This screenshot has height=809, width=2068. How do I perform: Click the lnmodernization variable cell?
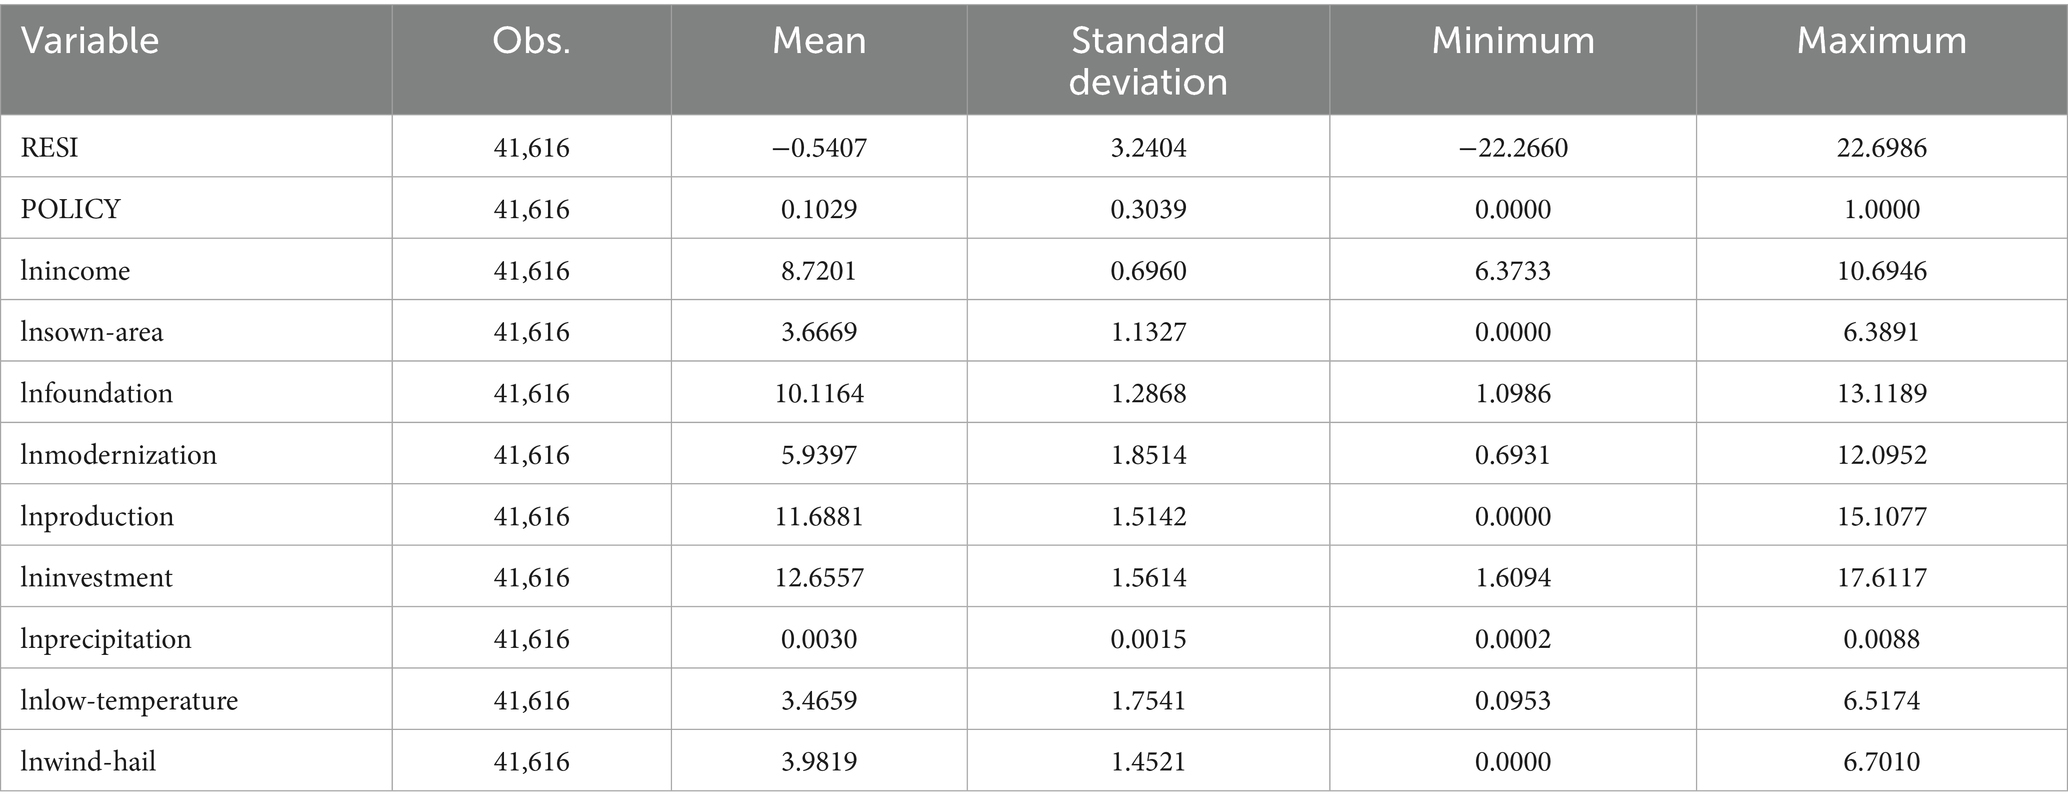click(x=118, y=455)
